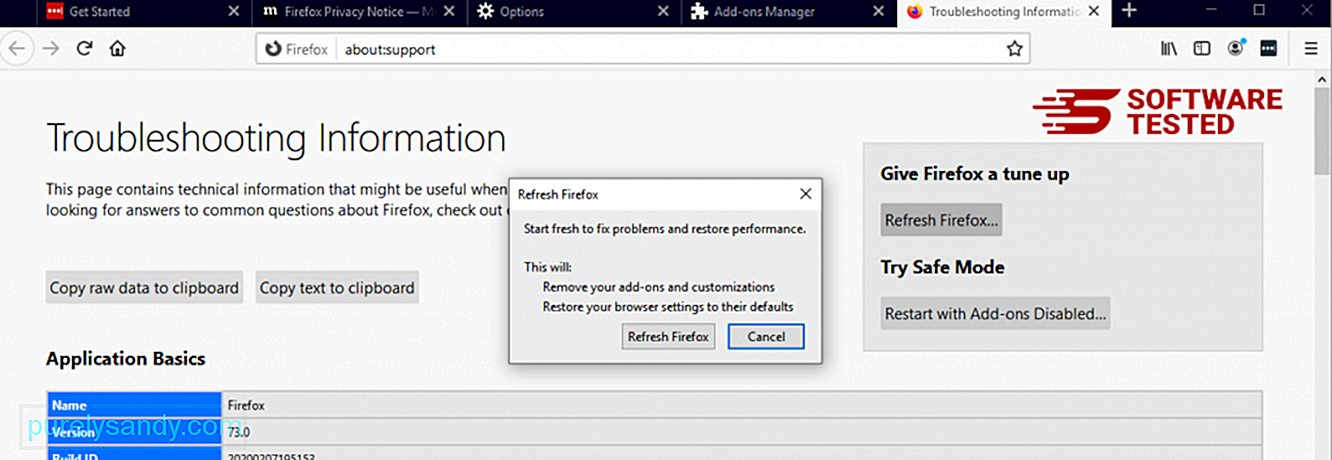Click Restart with Add-ons Disabled...
The image size is (1332, 460).
(x=996, y=313)
